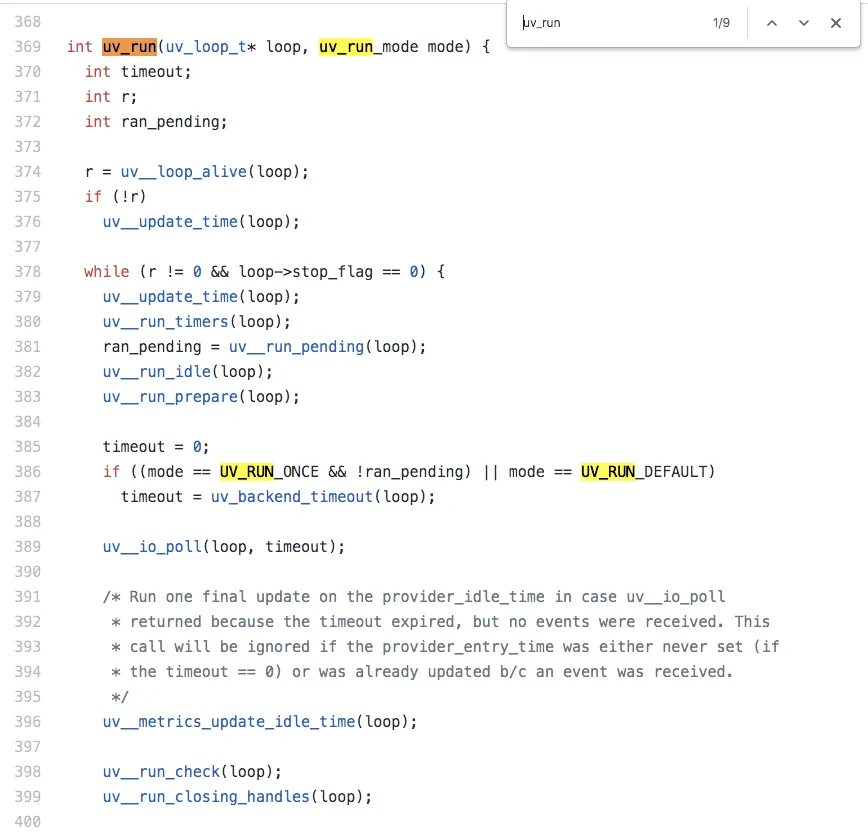This screenshot has height=832, width=868.
Task: Click uv__update_time call on line 376
Action: tap(170, 222)
